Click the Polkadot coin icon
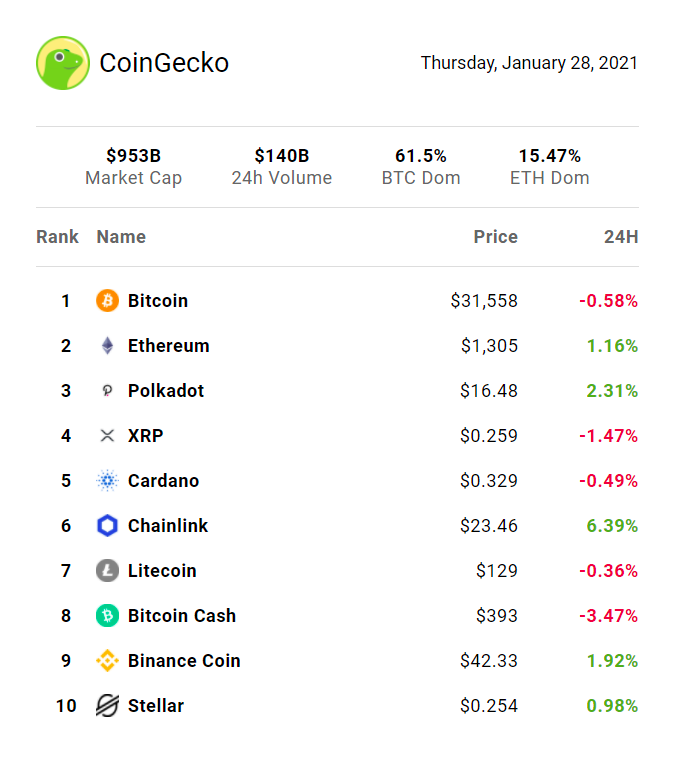The height and width of the screenshot is (775, 674). click(107, 391)
